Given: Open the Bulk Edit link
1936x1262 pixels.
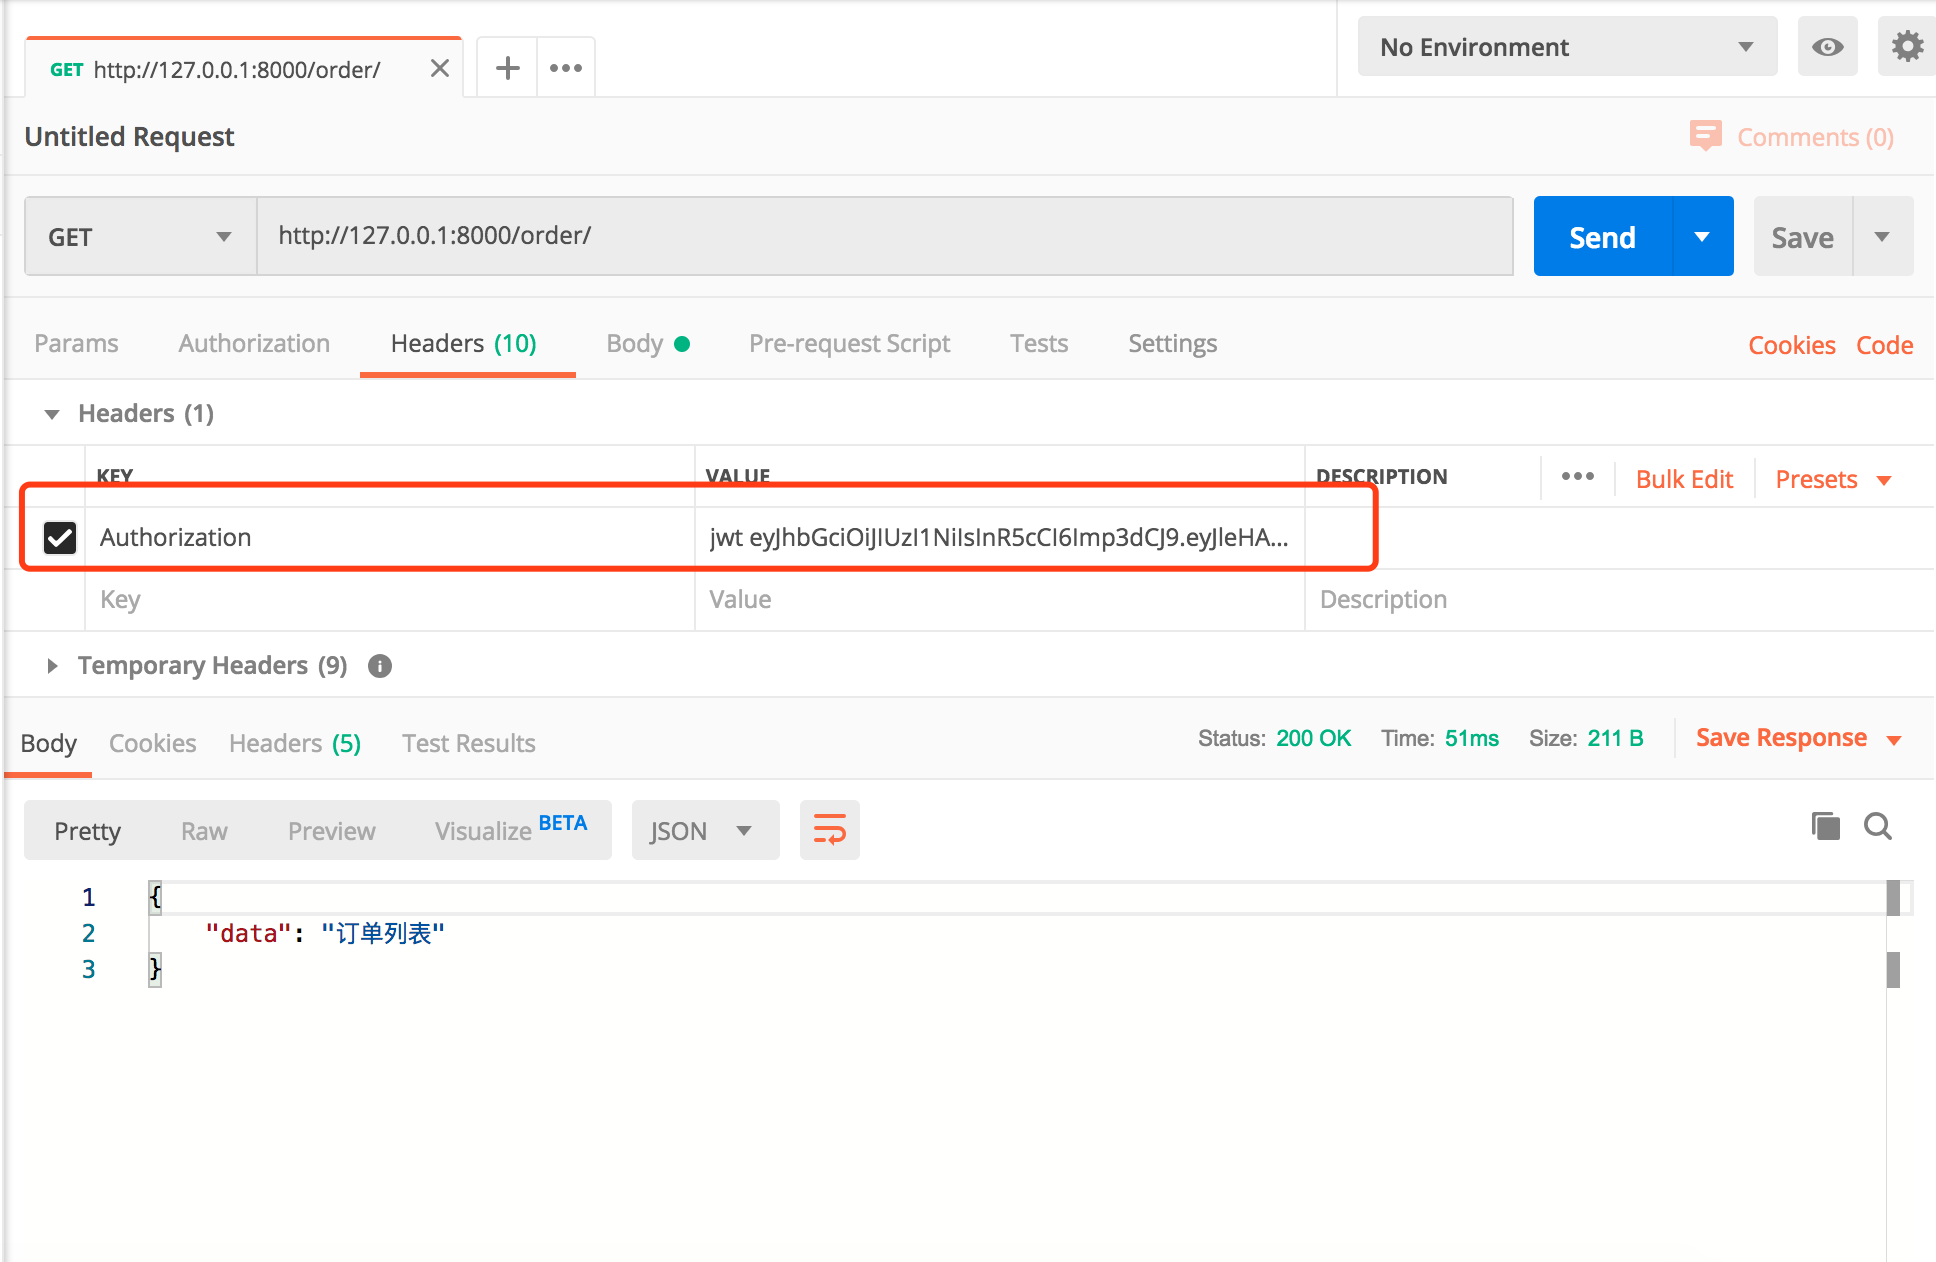Looking at the screenshot, I should click(x=1684, y=479).
